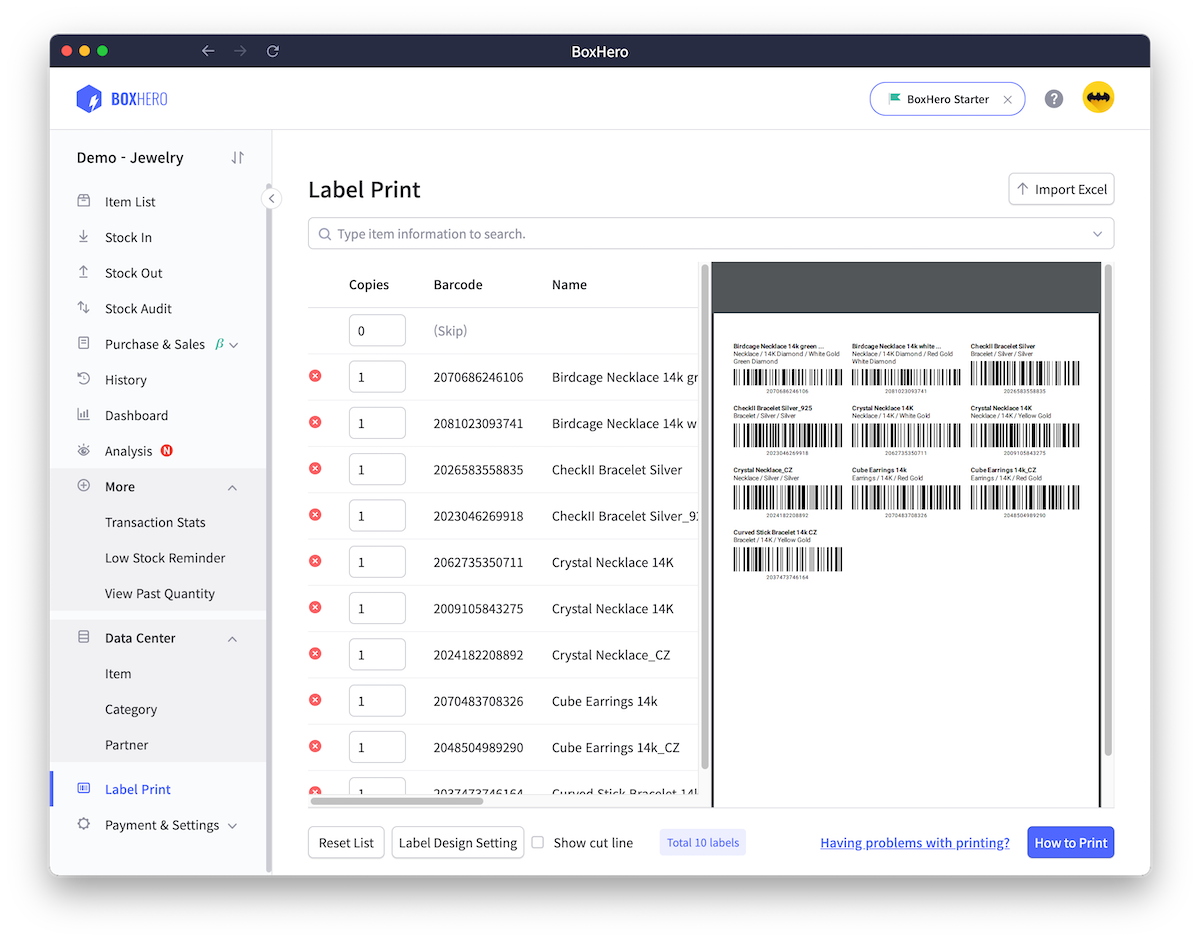Click the browser back arrow
This screenshot has width=1200, height=941.
208,51
